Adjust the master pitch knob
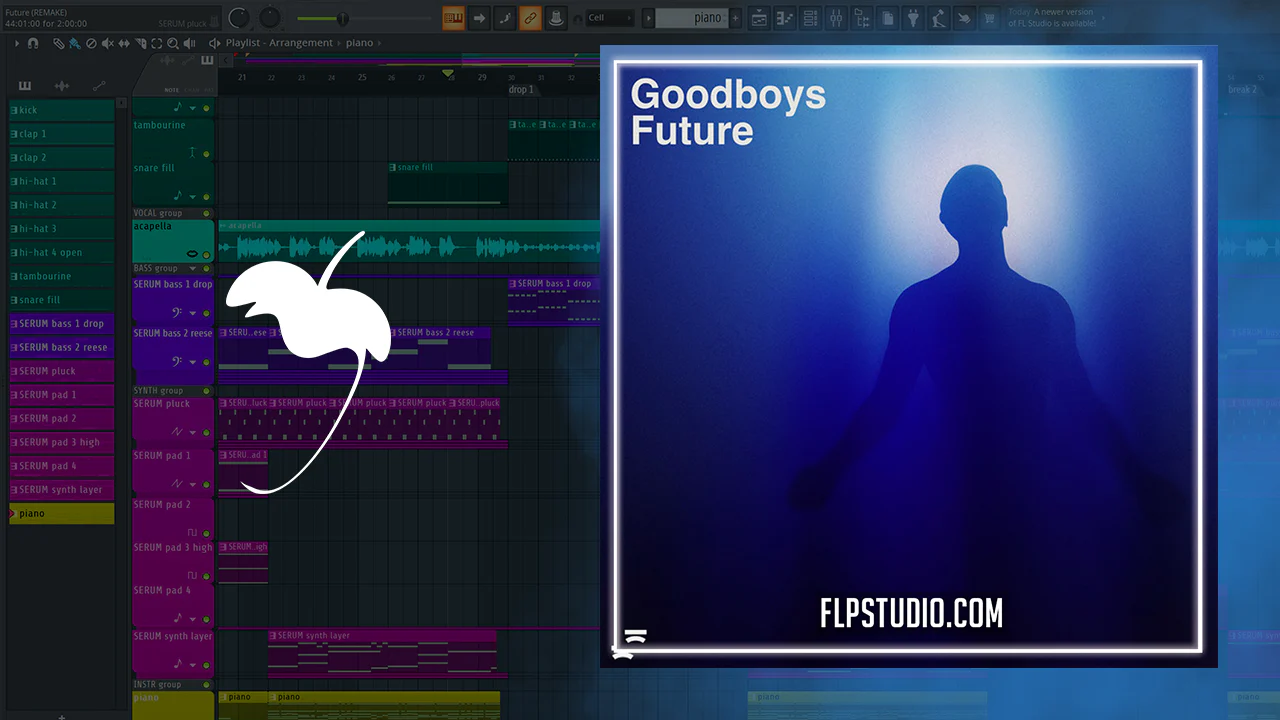Viewport: 1280px width, 720px height. tap(270, 18)
